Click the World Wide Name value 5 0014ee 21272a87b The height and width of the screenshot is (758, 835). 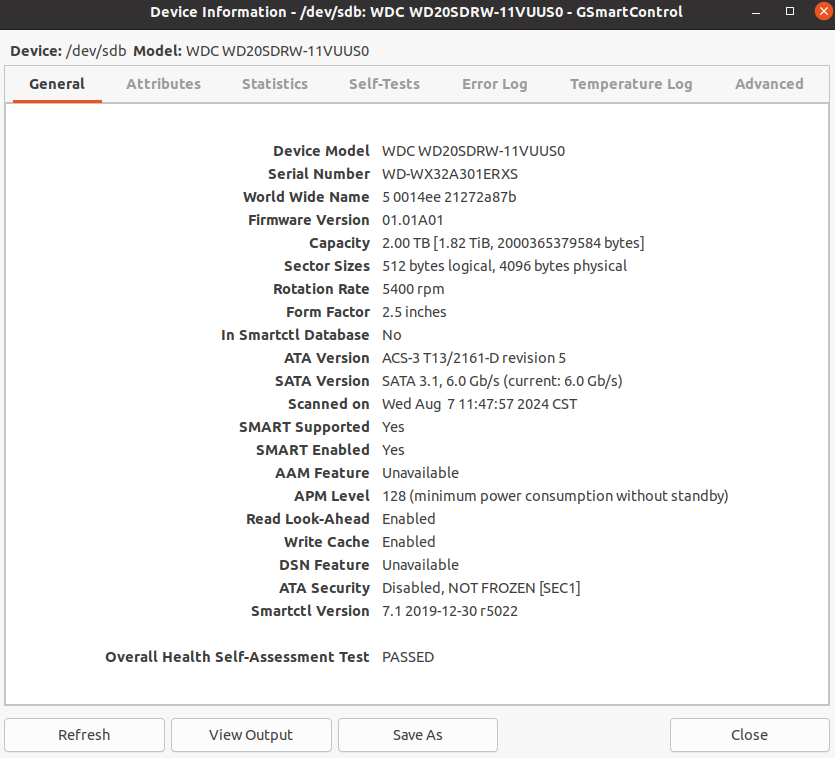coord(449,197)
